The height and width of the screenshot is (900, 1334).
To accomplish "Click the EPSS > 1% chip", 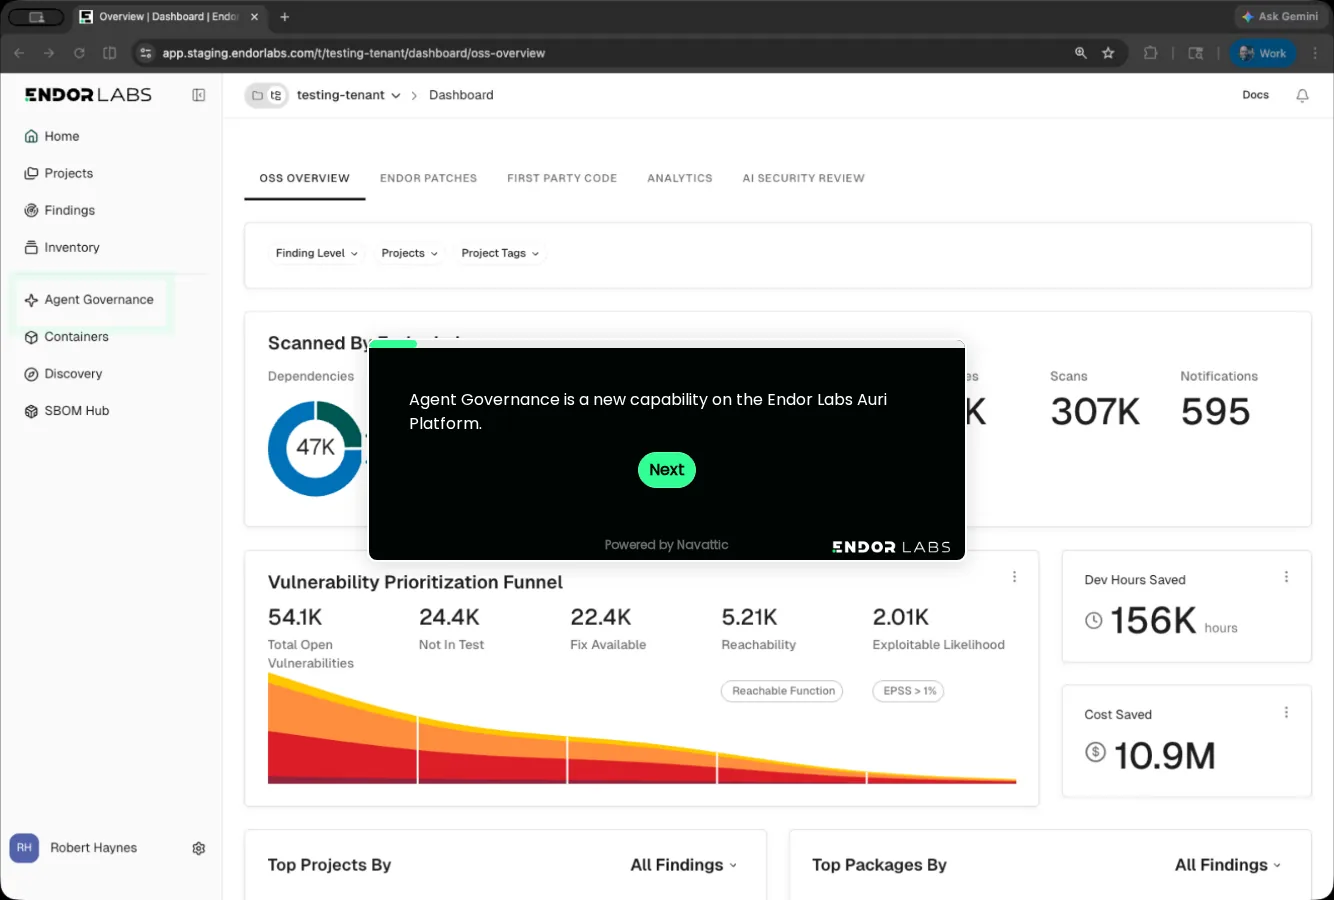I will coord(909,691).
